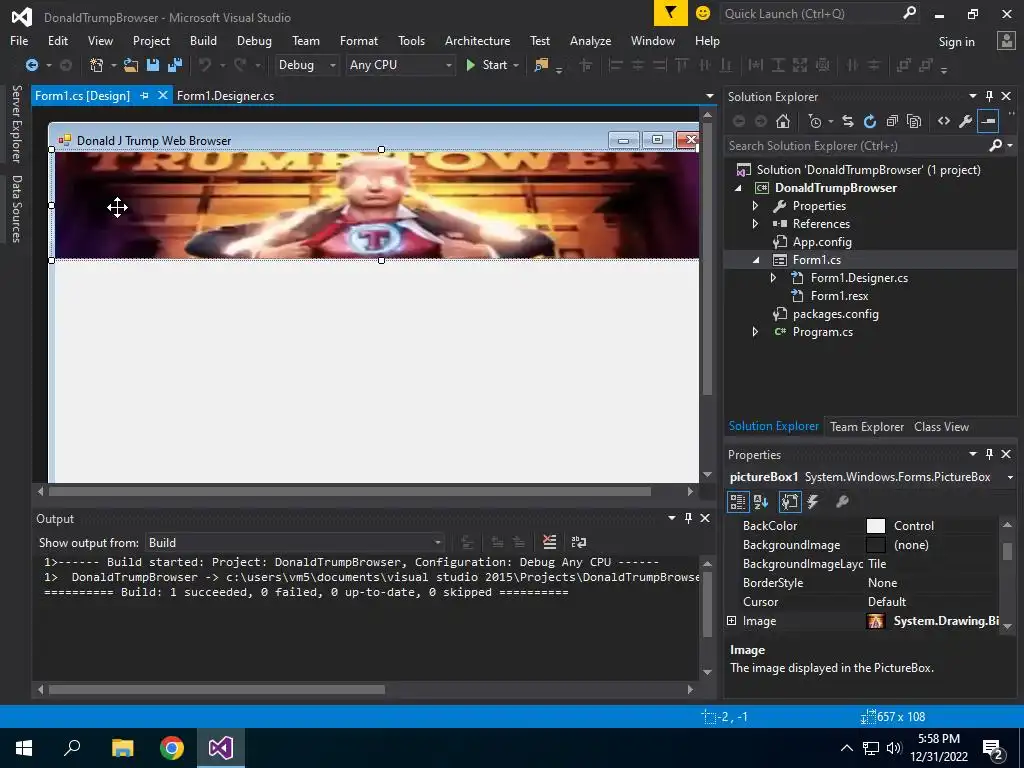Click the New Project toolbar icon
The width and height of the screenshot is (1024, 768).
97,65
